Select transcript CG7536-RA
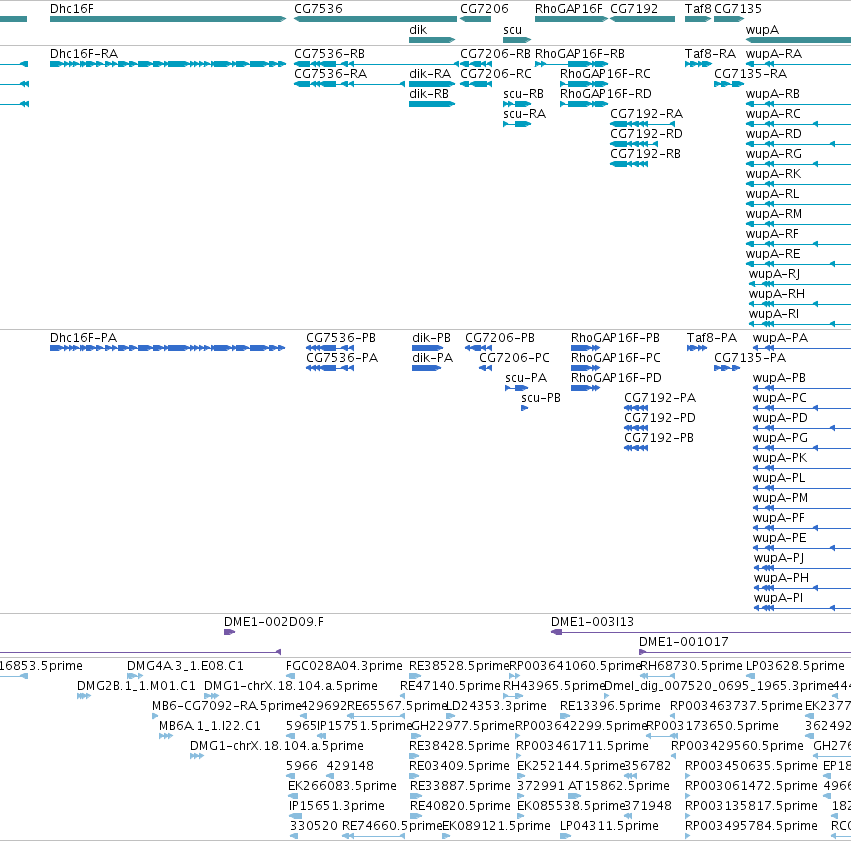 tap(350, 84)
